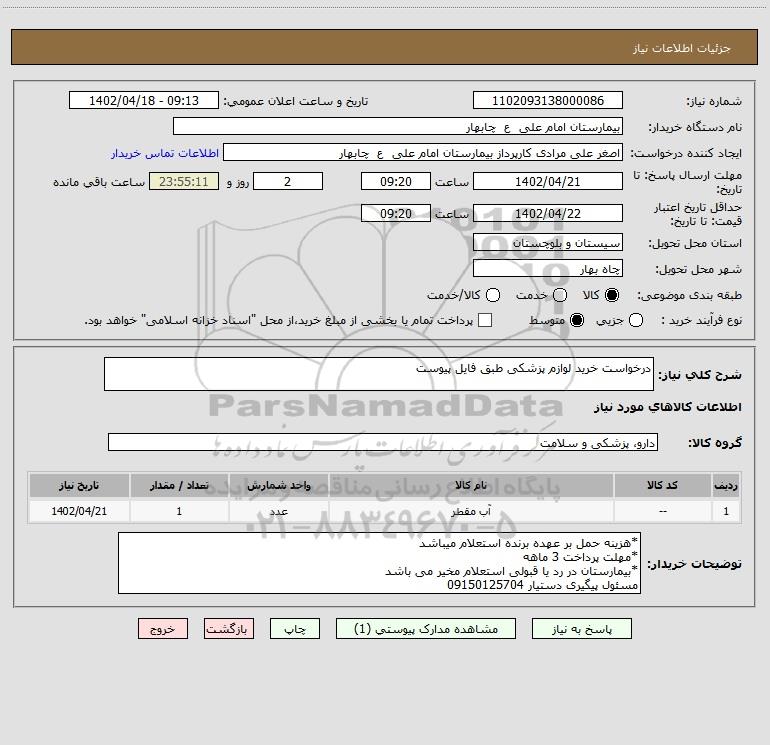Image resolution: width=770 pixels, height=745 pixels.
Task: Click the buyer notes text area
Action: [379, 563]
